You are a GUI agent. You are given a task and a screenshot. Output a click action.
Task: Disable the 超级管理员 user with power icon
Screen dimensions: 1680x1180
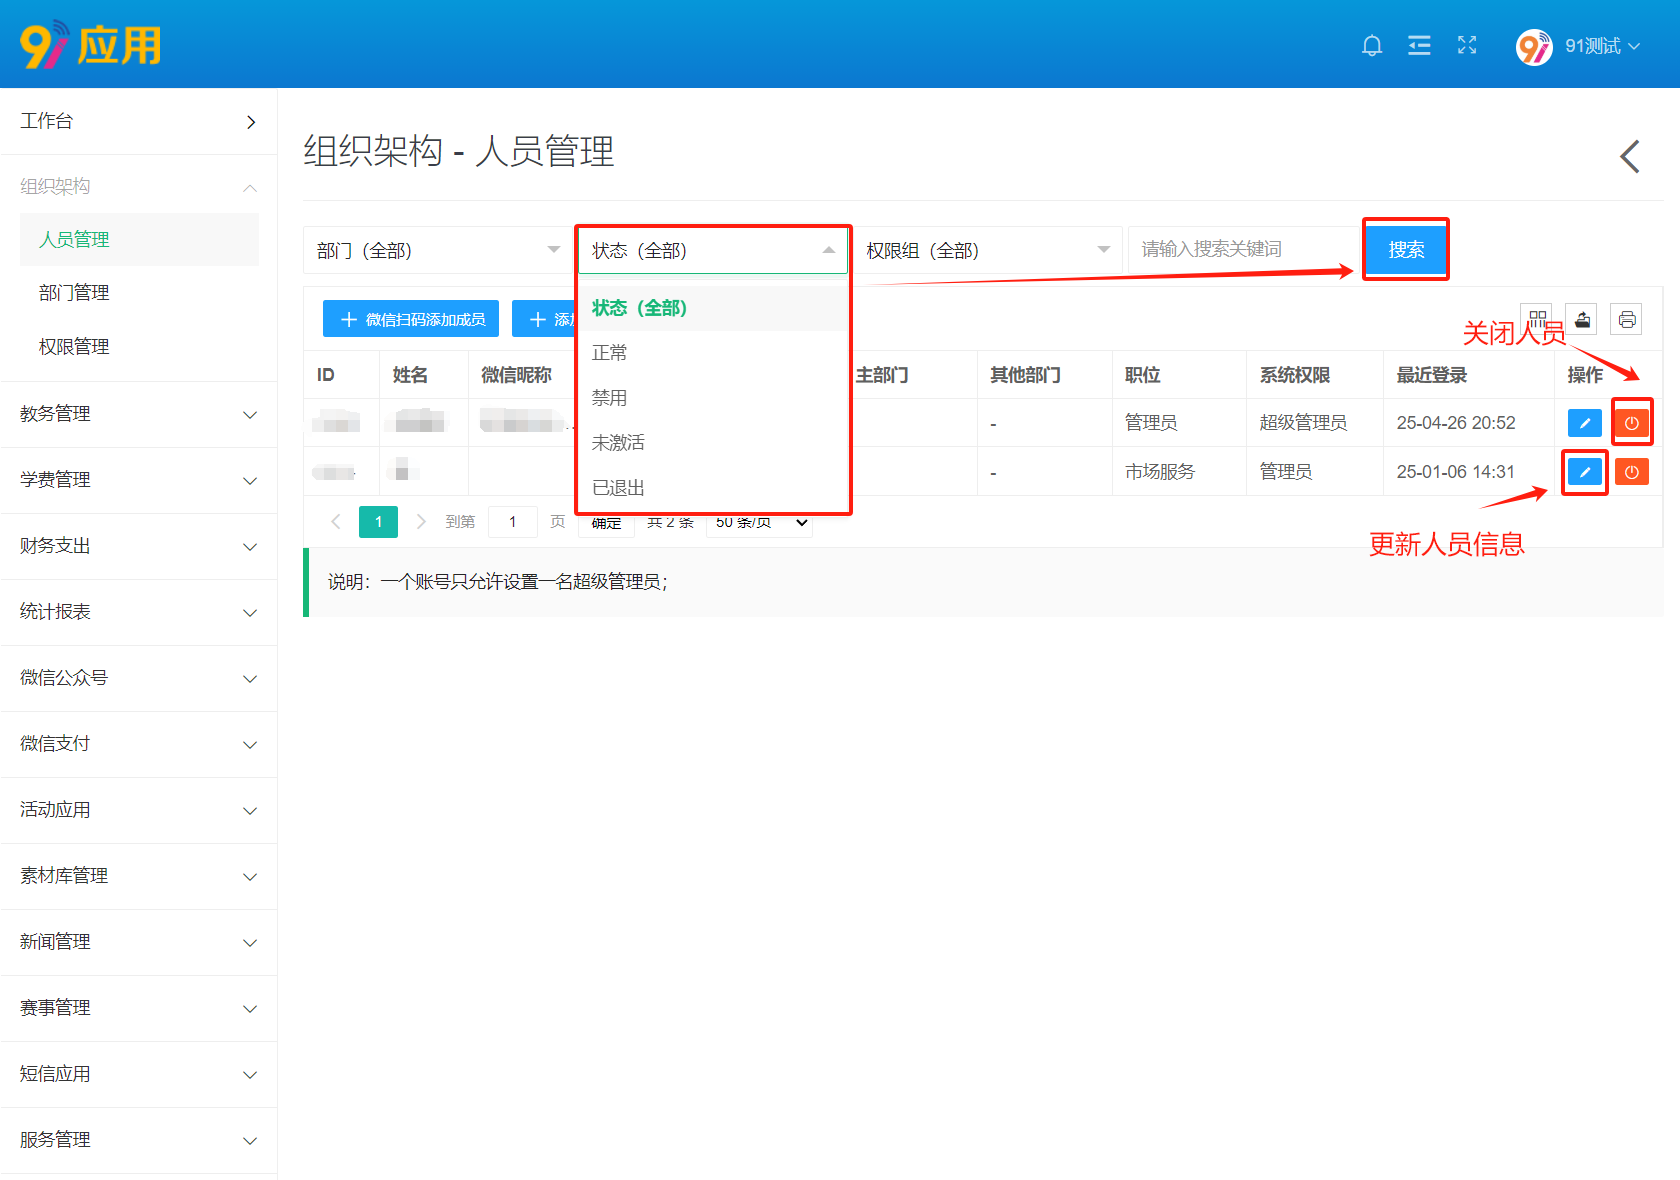click(x=1631, y=423)
